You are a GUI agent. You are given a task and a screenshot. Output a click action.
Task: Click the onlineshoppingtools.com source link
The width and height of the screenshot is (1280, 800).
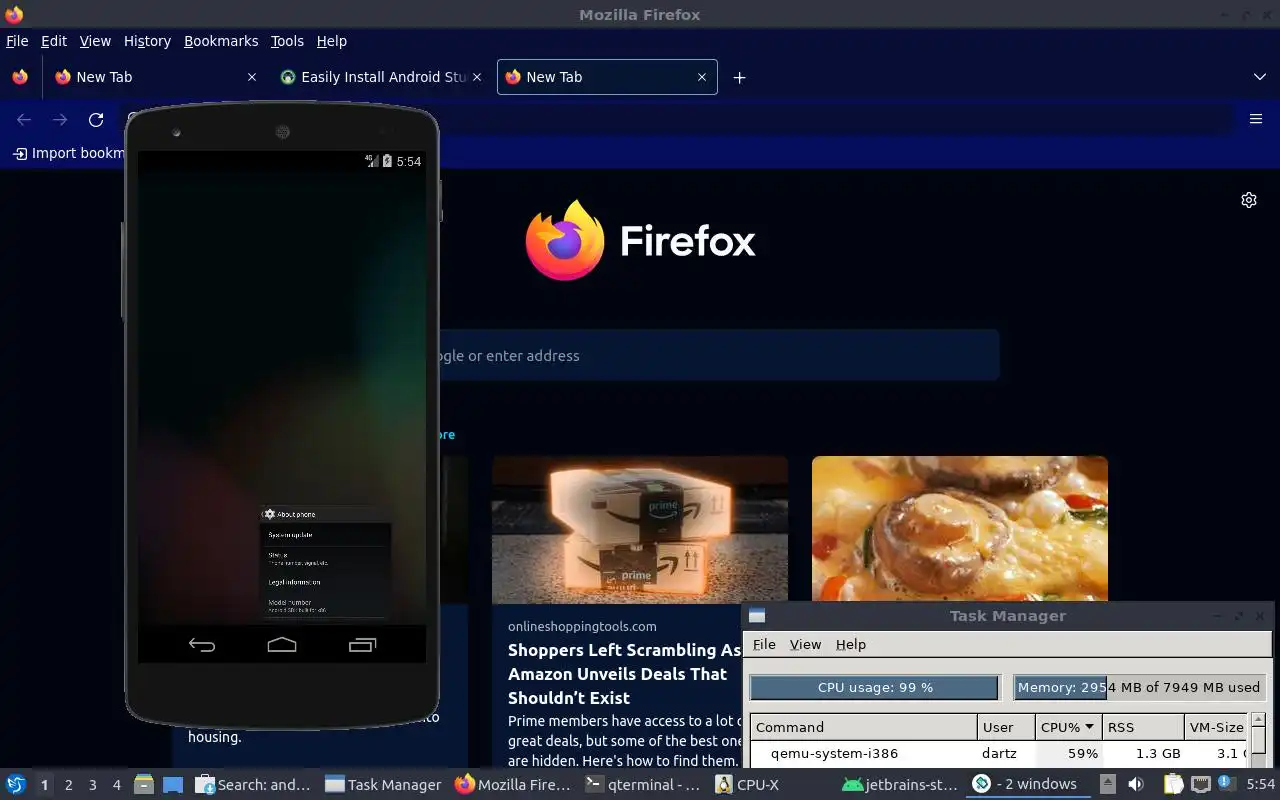tap(582, 626)
